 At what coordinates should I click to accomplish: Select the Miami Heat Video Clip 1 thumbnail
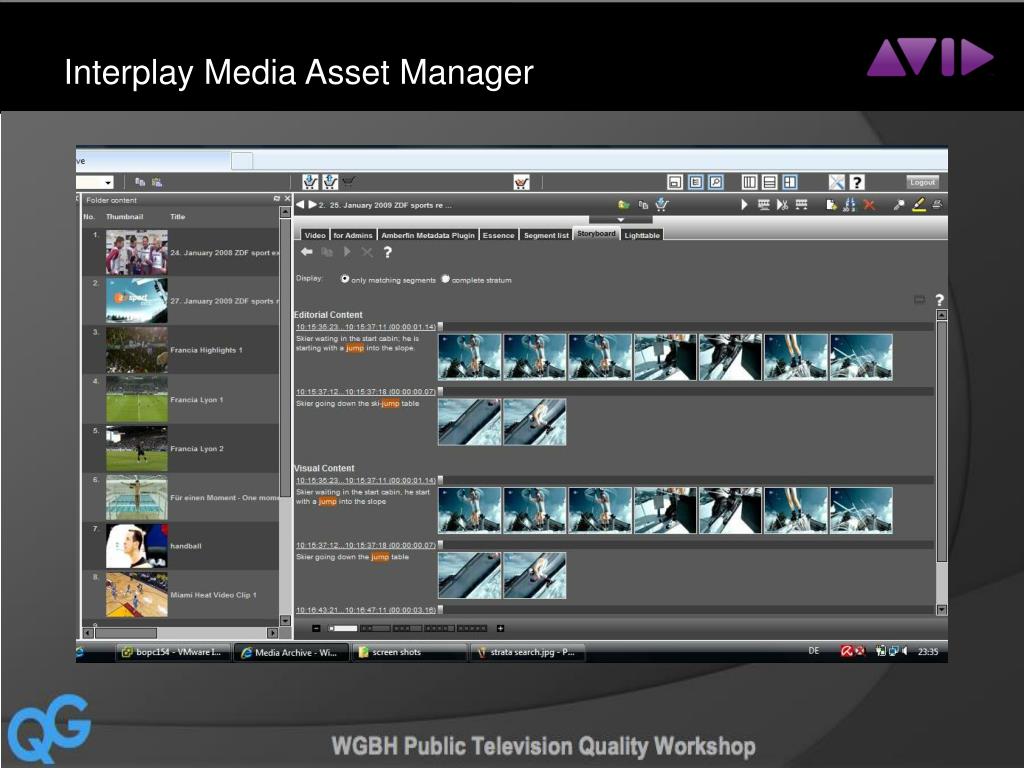point(136,595)
